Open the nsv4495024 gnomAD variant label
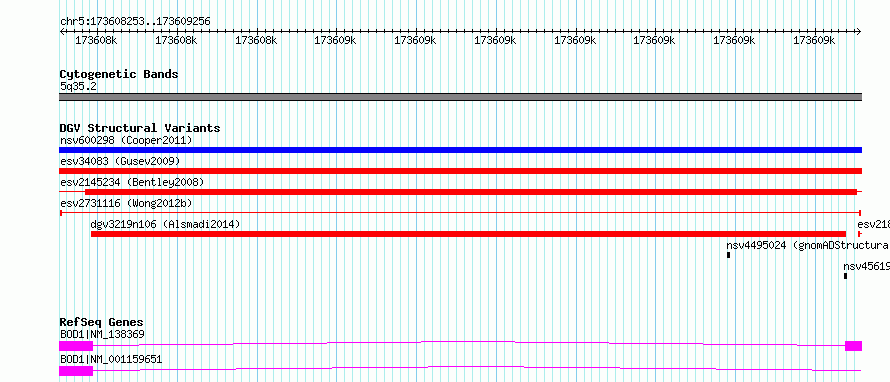 (808, 245)
